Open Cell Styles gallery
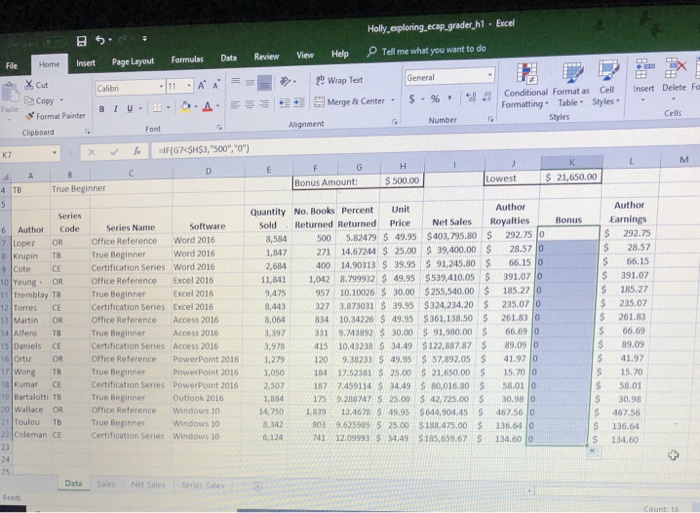 606,83
